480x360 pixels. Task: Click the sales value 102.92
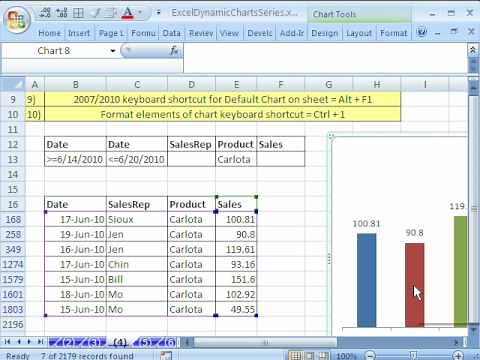point(236,294)
